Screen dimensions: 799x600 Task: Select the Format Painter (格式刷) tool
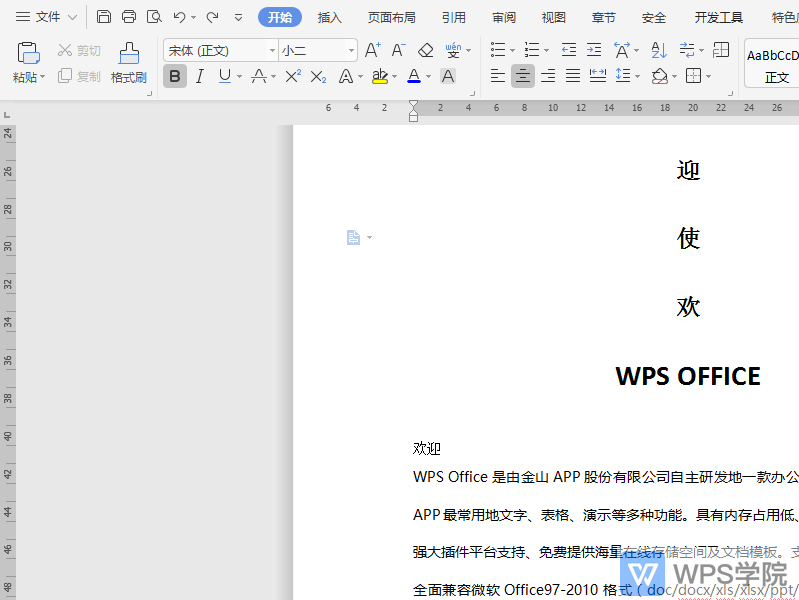click(128, 62)
